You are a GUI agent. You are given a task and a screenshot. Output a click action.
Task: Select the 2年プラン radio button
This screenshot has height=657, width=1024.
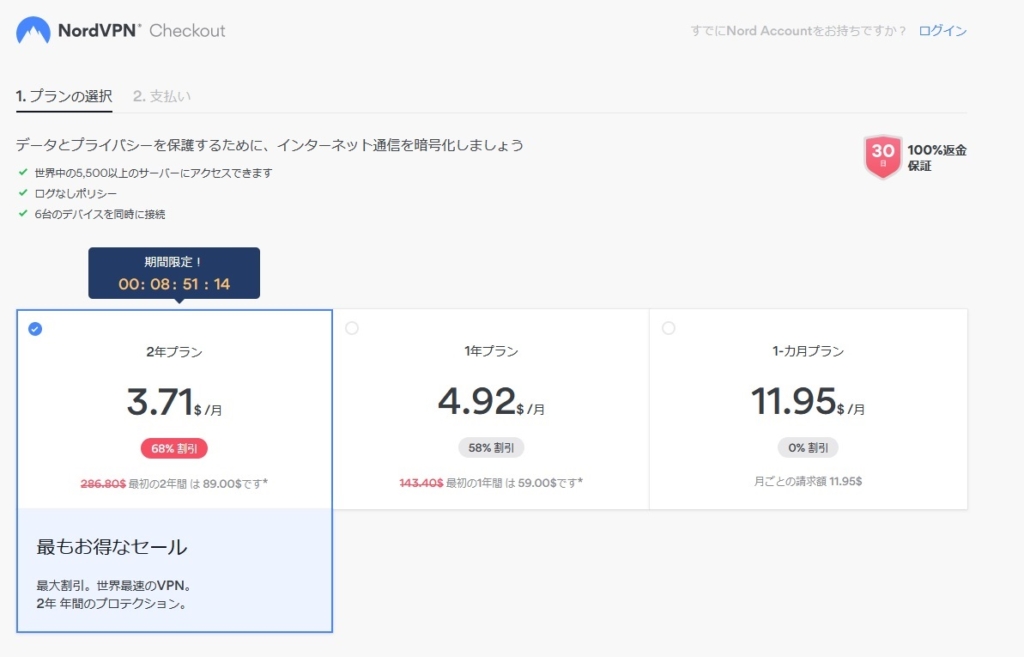[x=35, y=328]
